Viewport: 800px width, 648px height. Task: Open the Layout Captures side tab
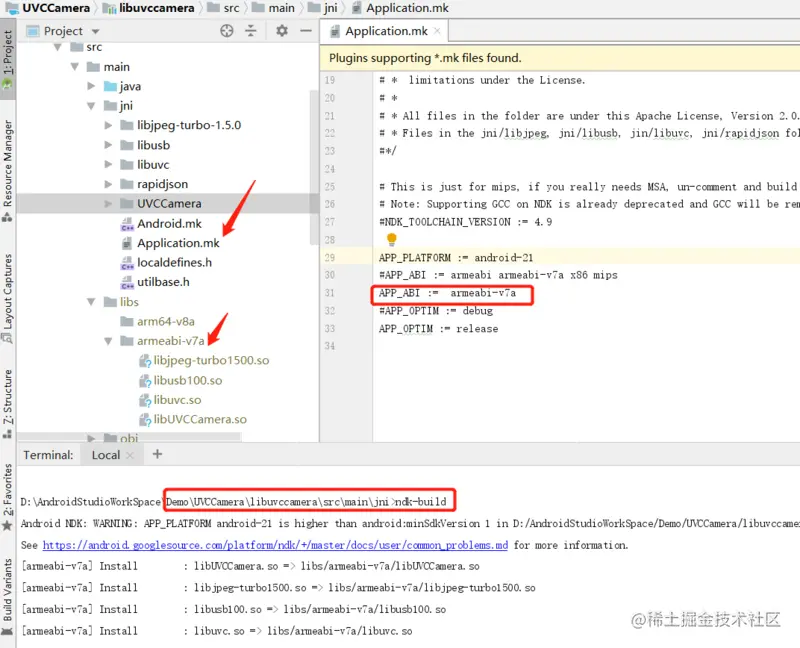pyautogui.click(x=8, y=297)
